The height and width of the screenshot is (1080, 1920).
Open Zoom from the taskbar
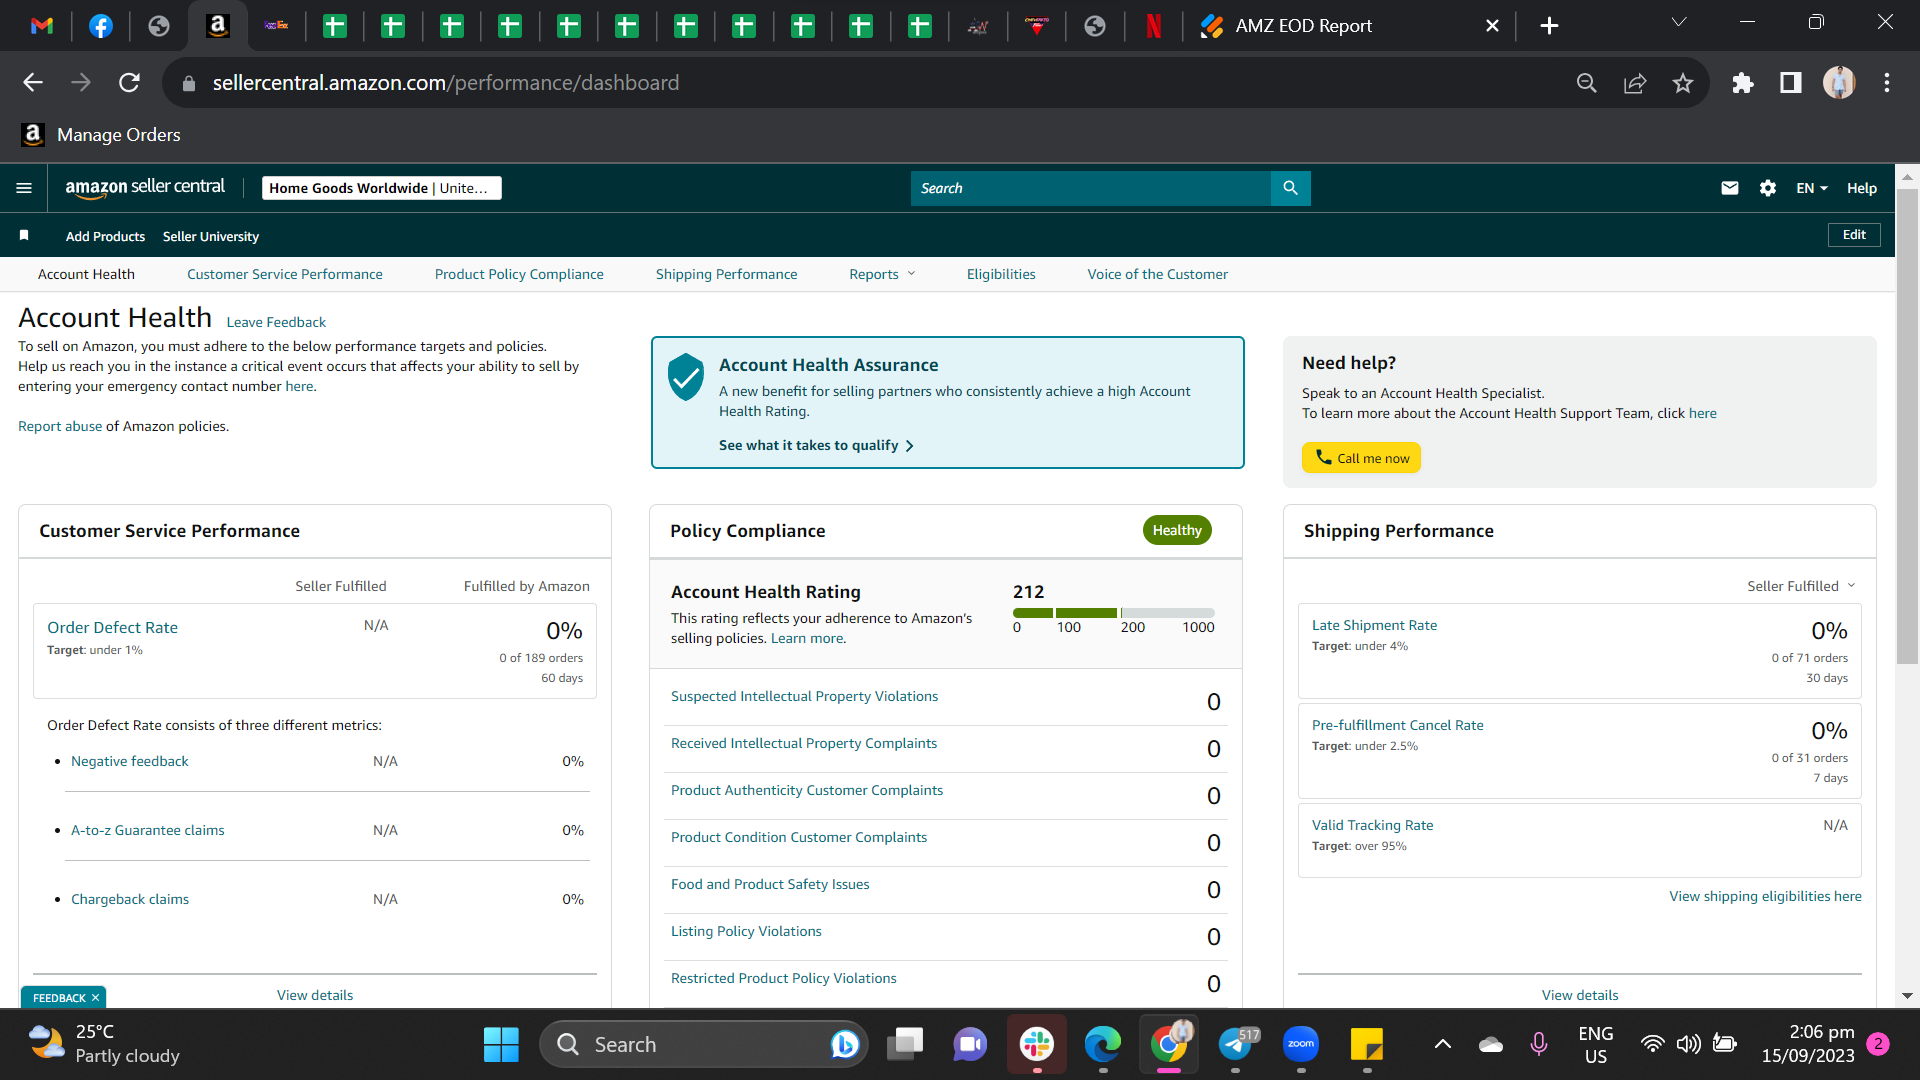click(x=1301, y=1045)
